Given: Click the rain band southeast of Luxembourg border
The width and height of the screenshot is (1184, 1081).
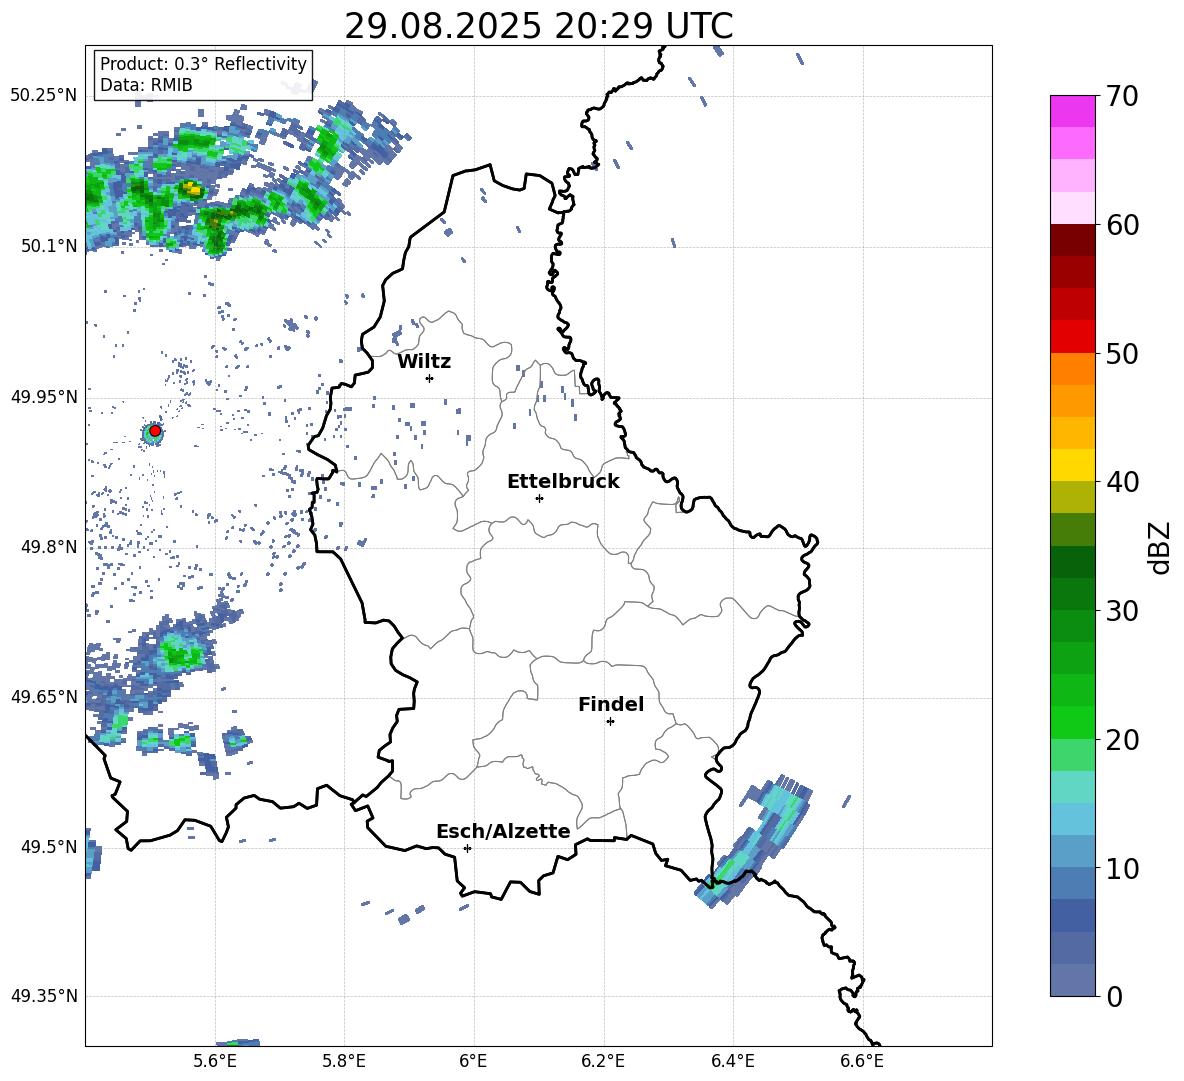Looking at the screenshot, I should (x=756, y=839).
